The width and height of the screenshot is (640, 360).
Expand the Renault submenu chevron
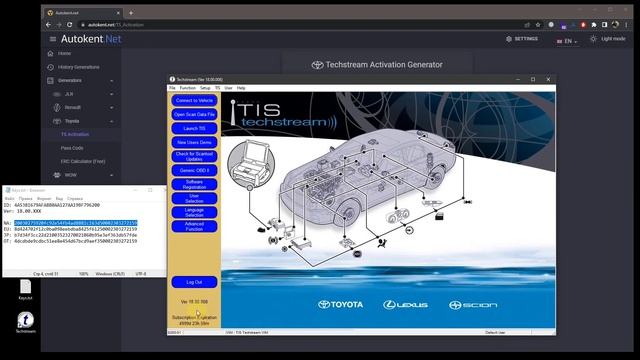[111, 108]
